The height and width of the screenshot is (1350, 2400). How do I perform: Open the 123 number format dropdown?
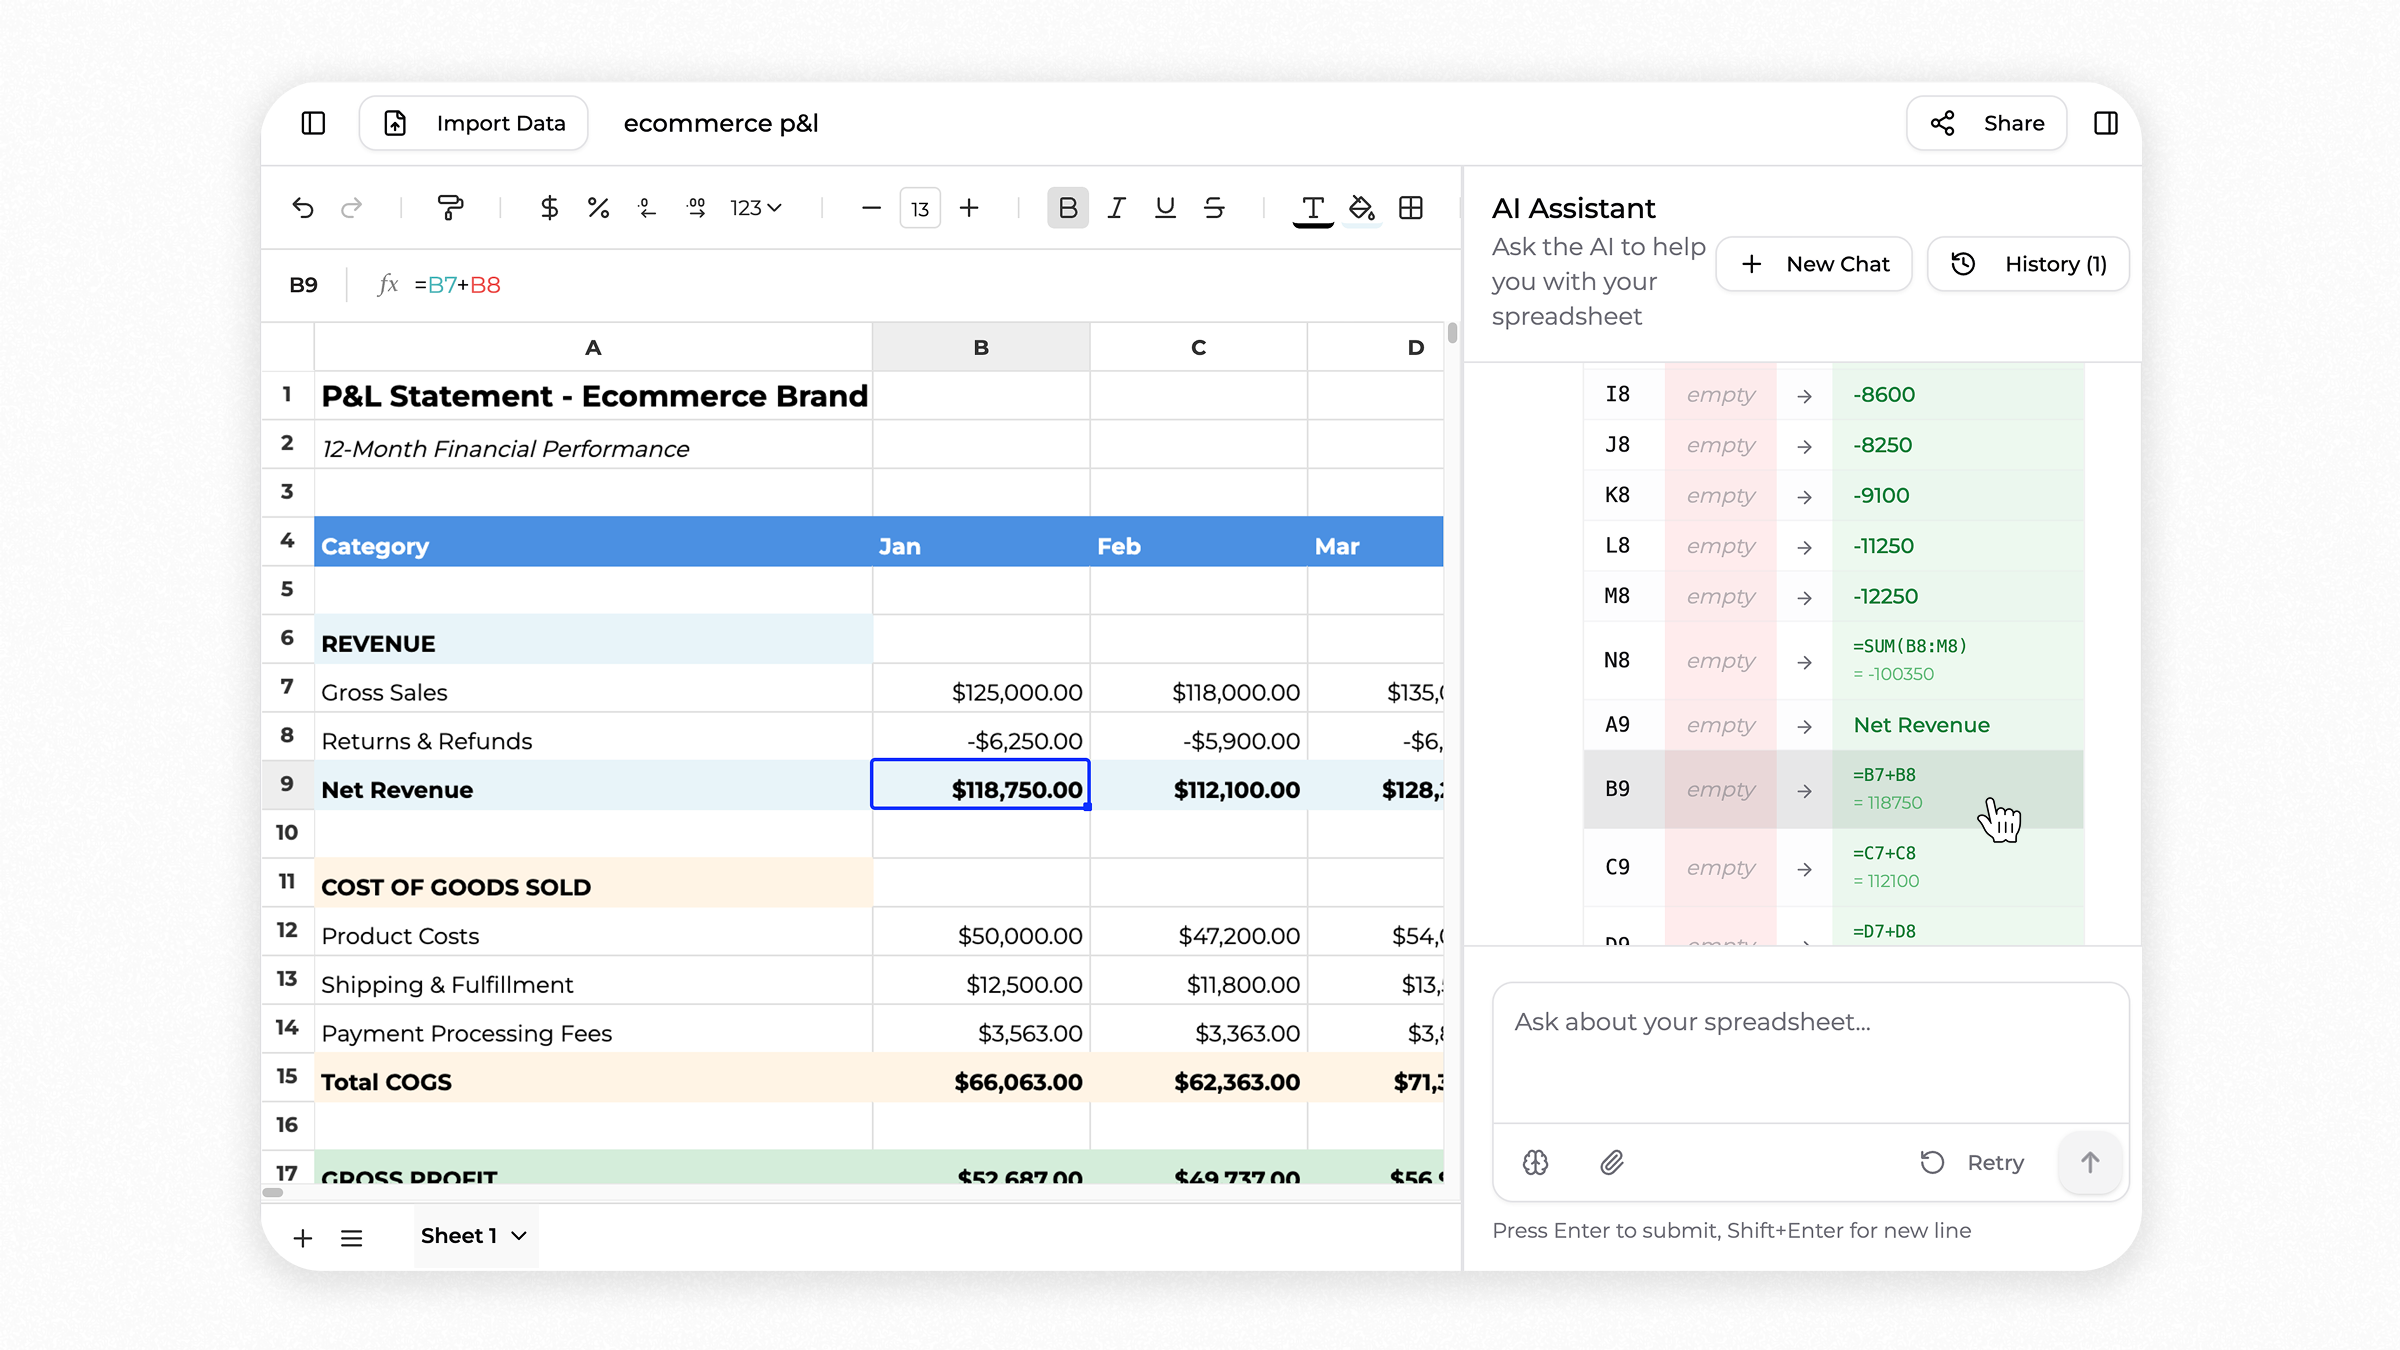point(755,208)
